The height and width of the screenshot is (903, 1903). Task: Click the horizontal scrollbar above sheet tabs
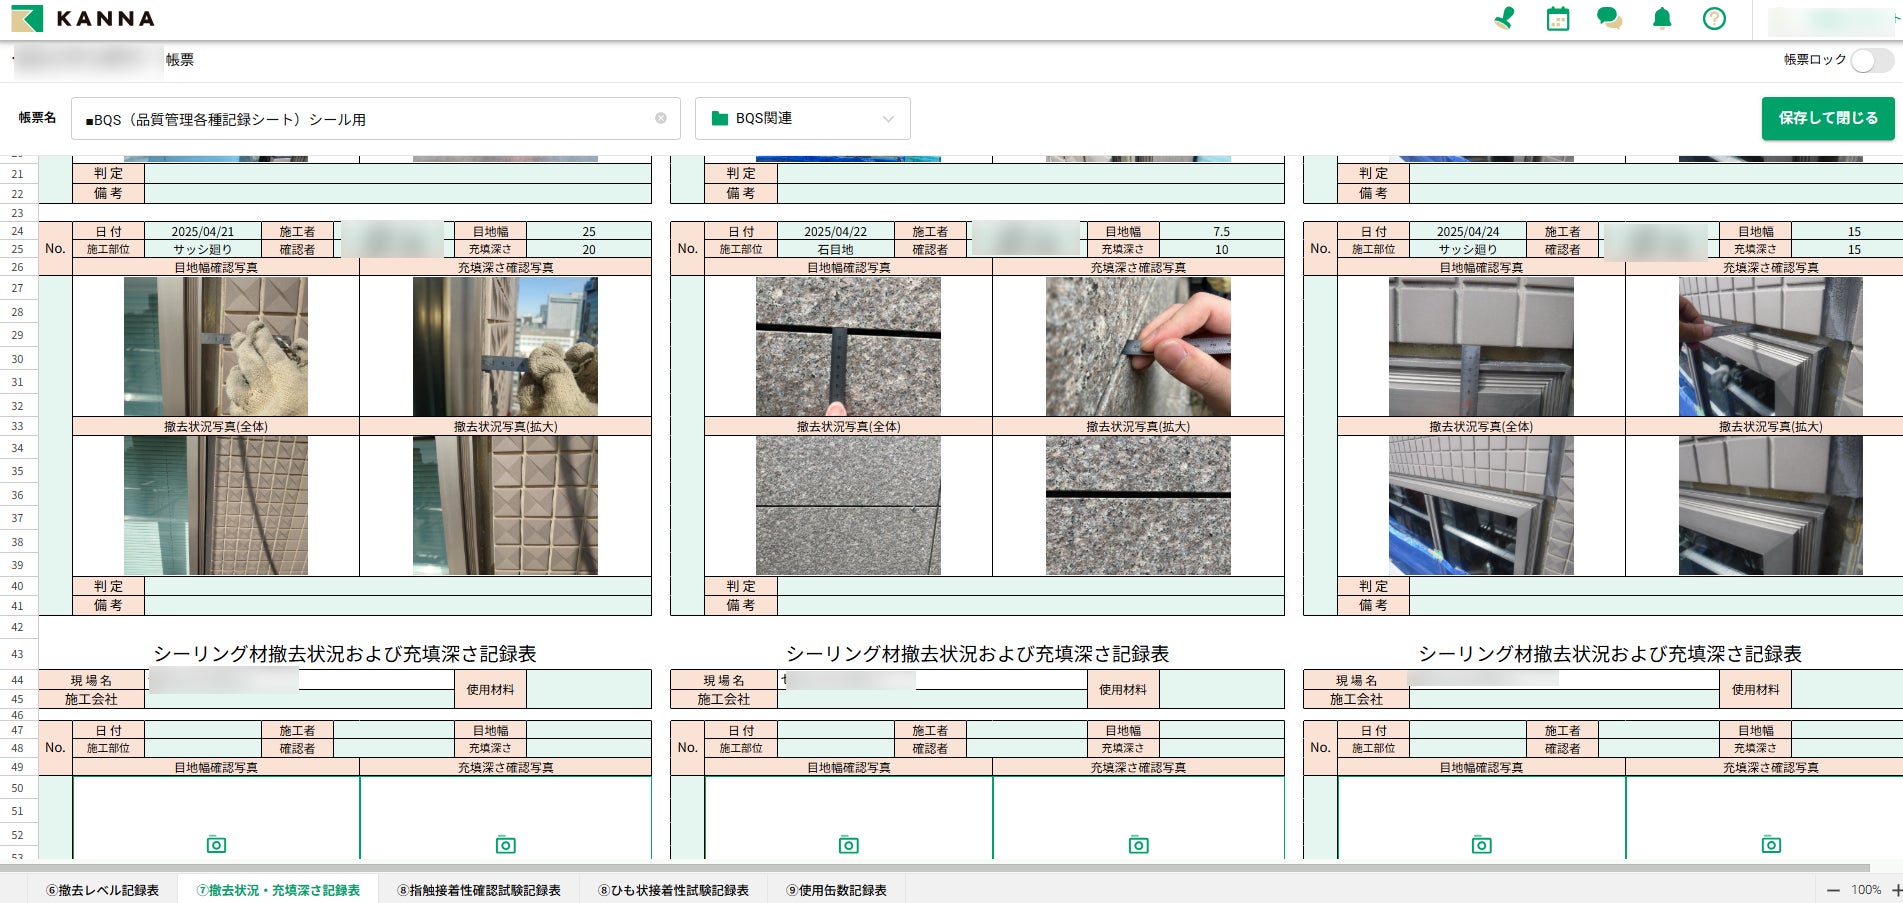tap(935, 867)
